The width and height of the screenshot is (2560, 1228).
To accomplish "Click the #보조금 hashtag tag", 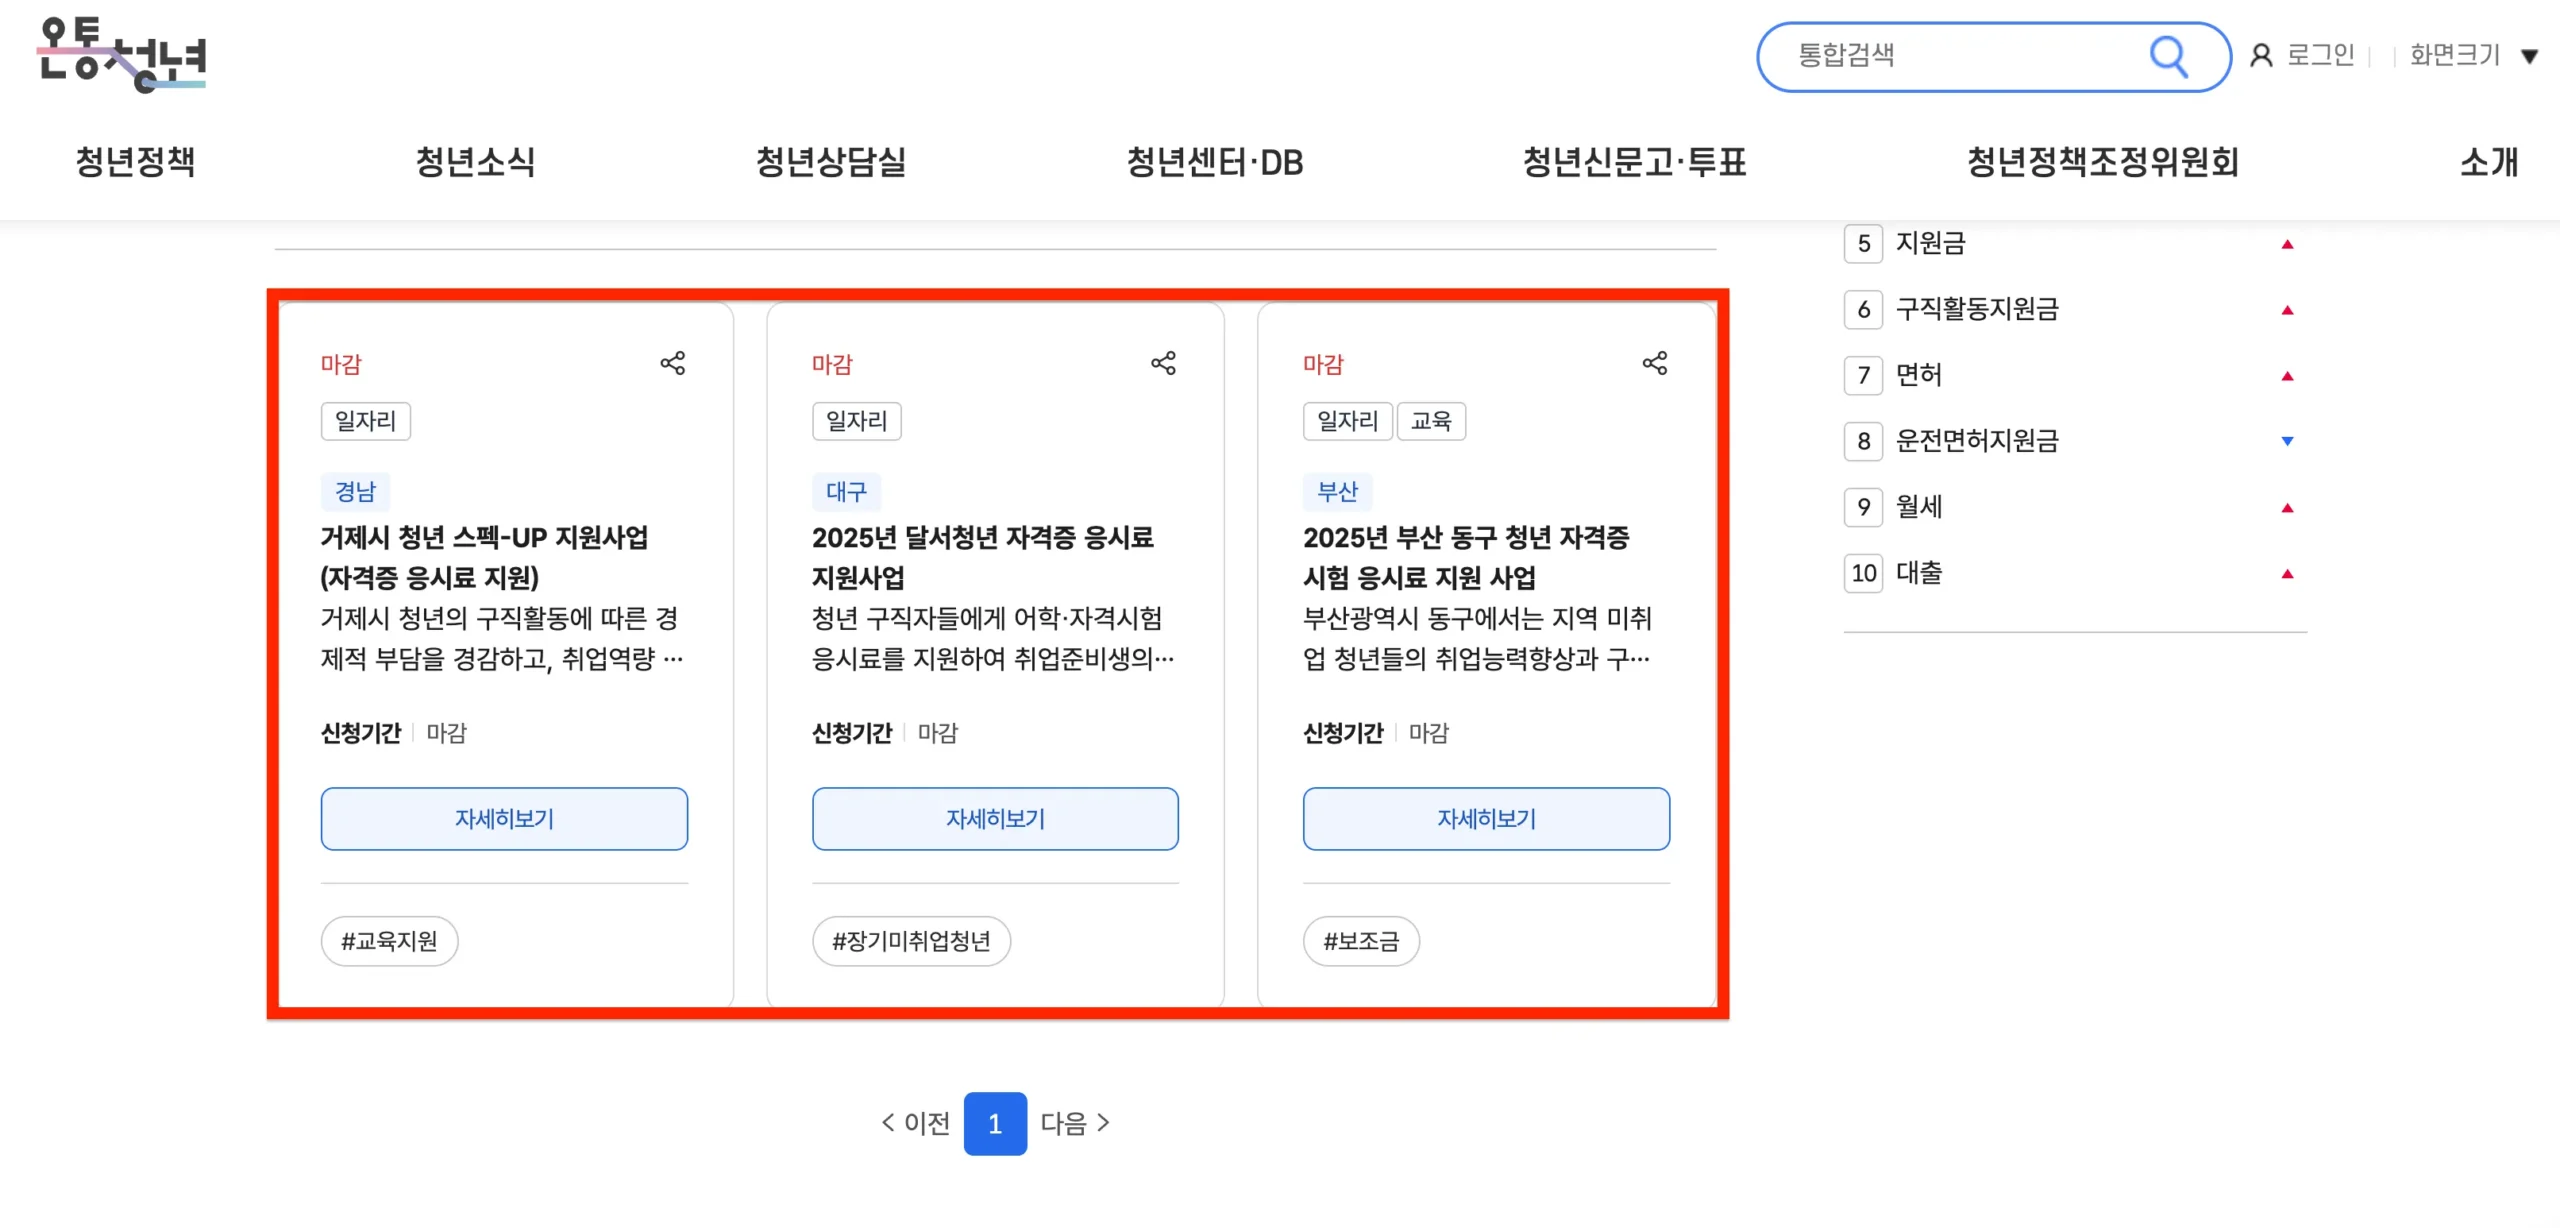I will pos(1361,941).
